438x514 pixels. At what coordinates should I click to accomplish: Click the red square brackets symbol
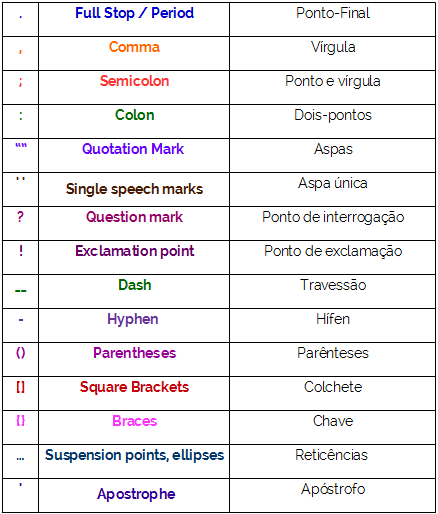[21, 387]
